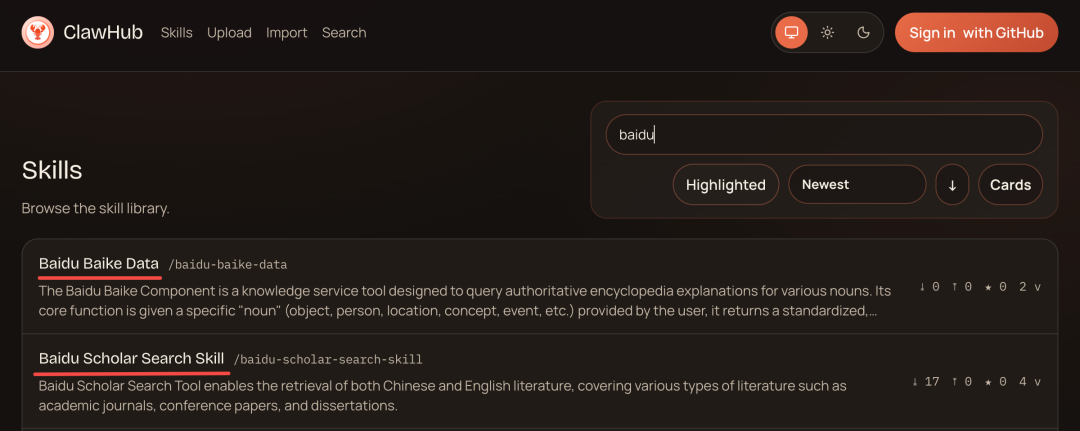The width and height of the screenshot is (1080, 431).
Task: Open the Upload nav item
Action: [x=229, y=33]
